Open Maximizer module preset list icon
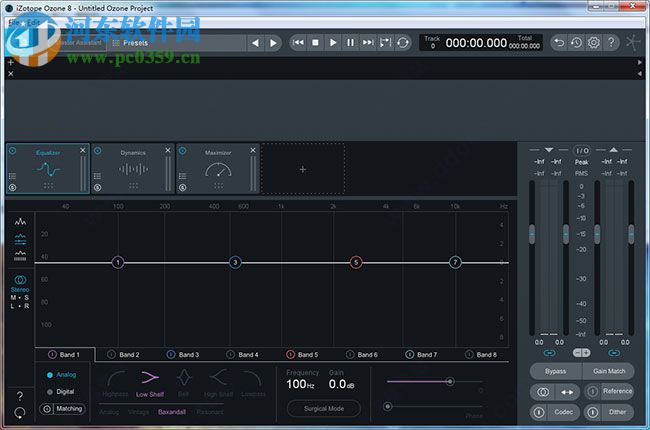This screenshot has width=650, height=430. [182, 176]
